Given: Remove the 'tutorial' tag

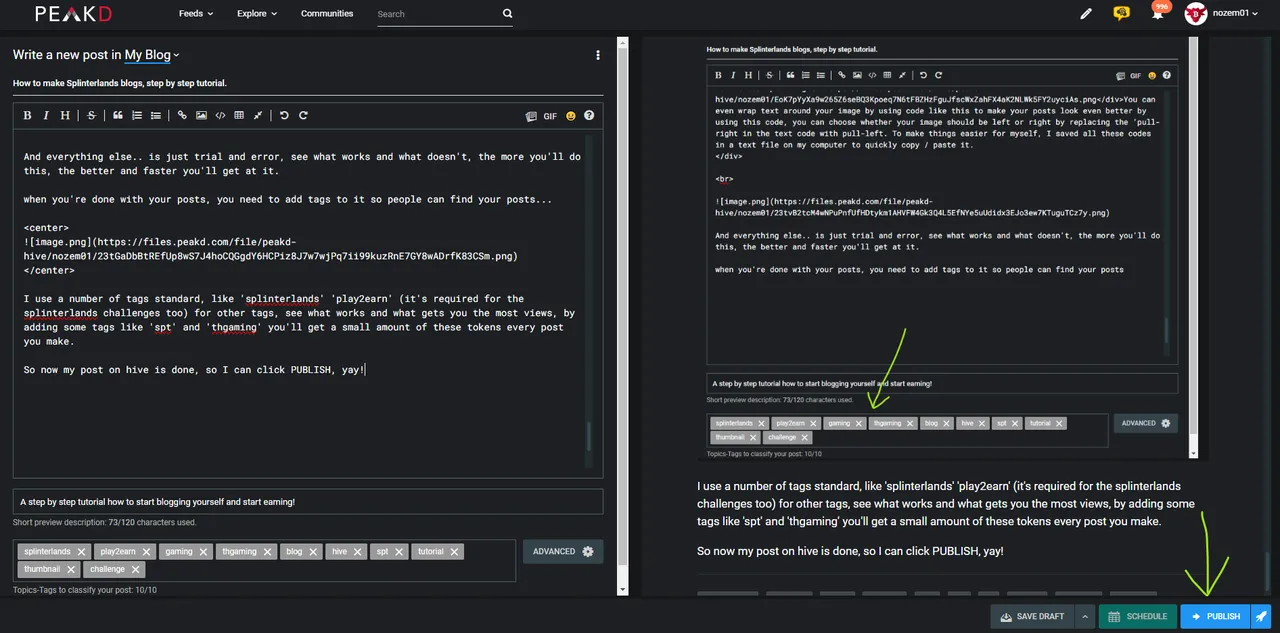Looking at the screenshot, I should 454,551.
